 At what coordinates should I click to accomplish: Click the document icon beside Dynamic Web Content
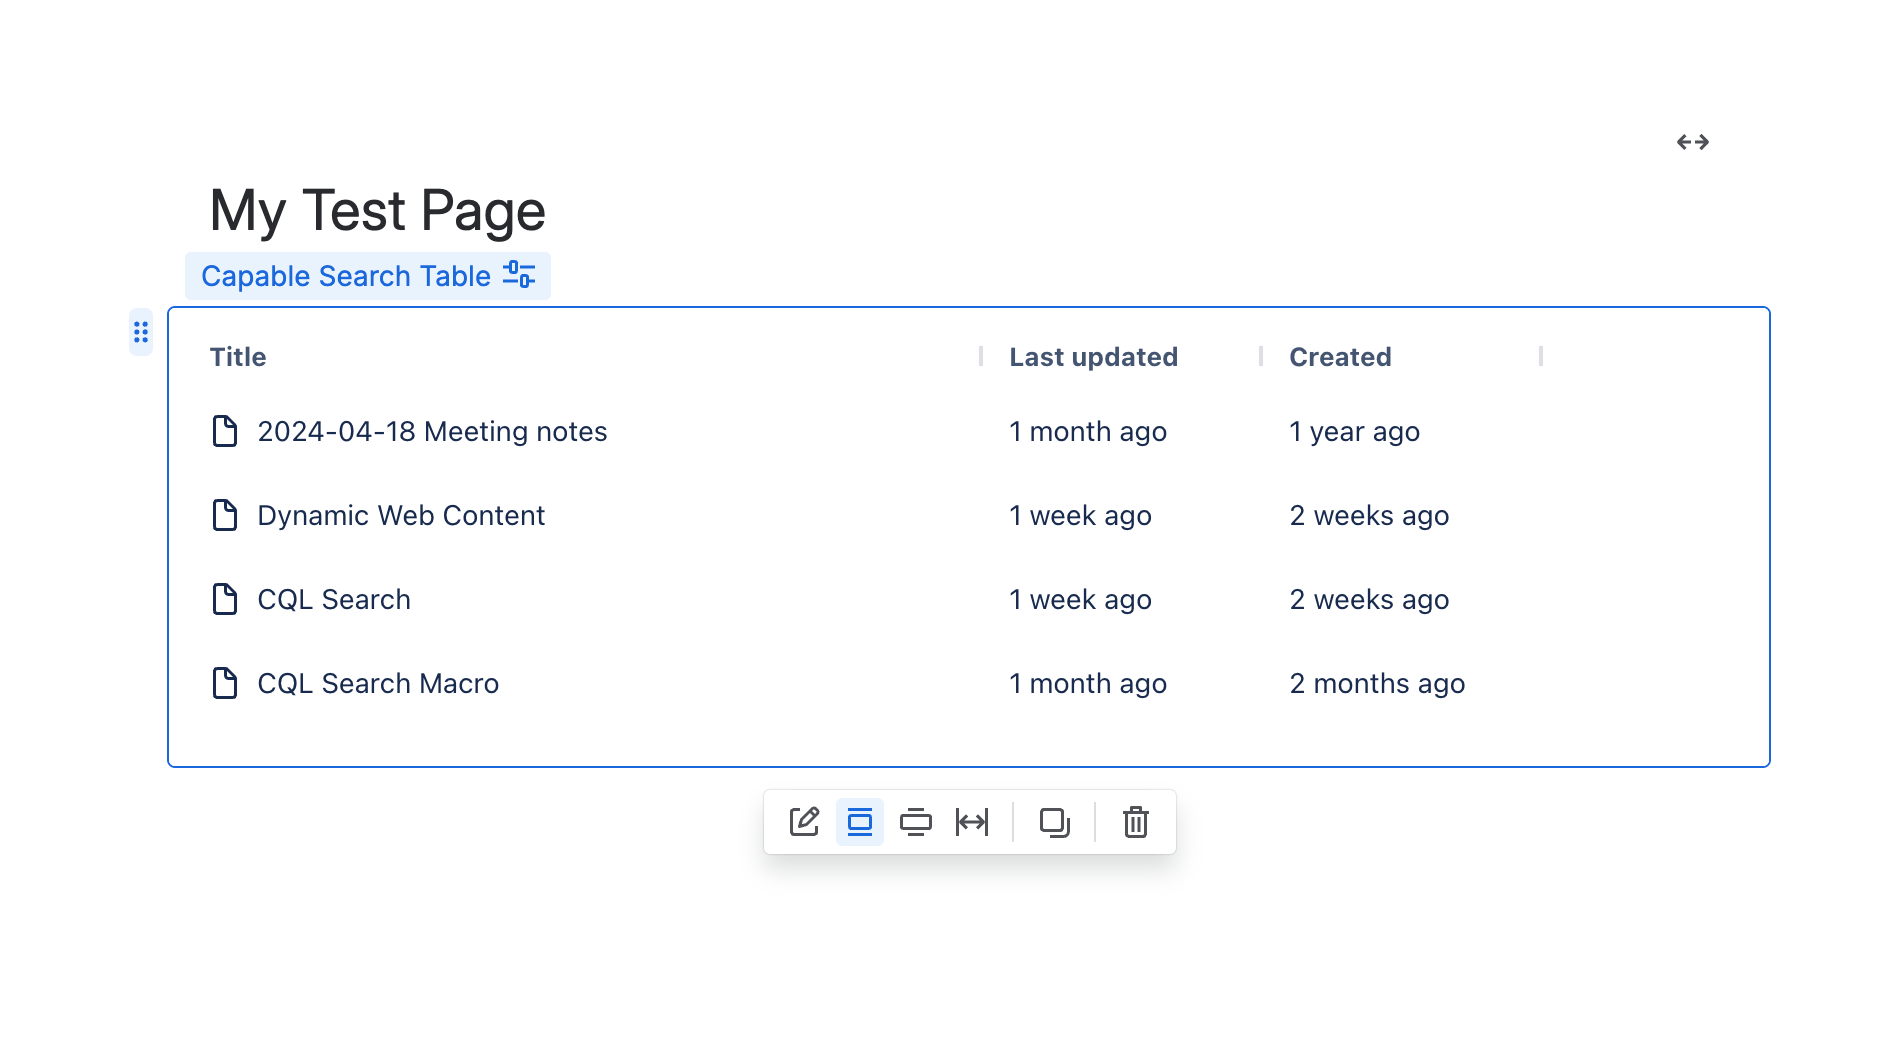(224, 515)
